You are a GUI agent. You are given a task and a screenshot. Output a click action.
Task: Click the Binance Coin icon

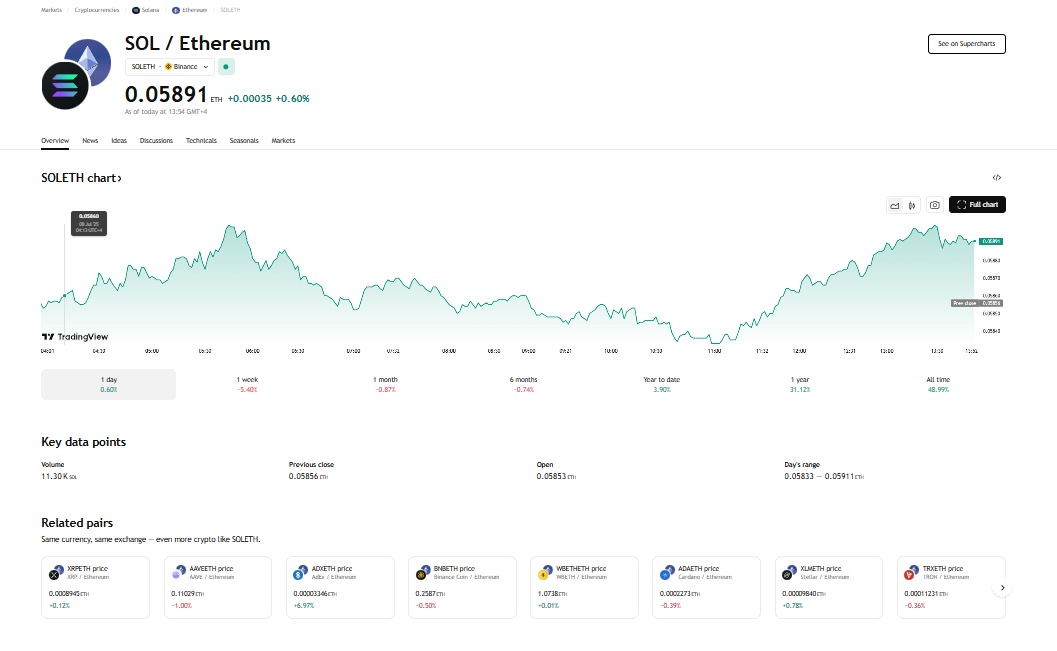click(x=421, y=575)
